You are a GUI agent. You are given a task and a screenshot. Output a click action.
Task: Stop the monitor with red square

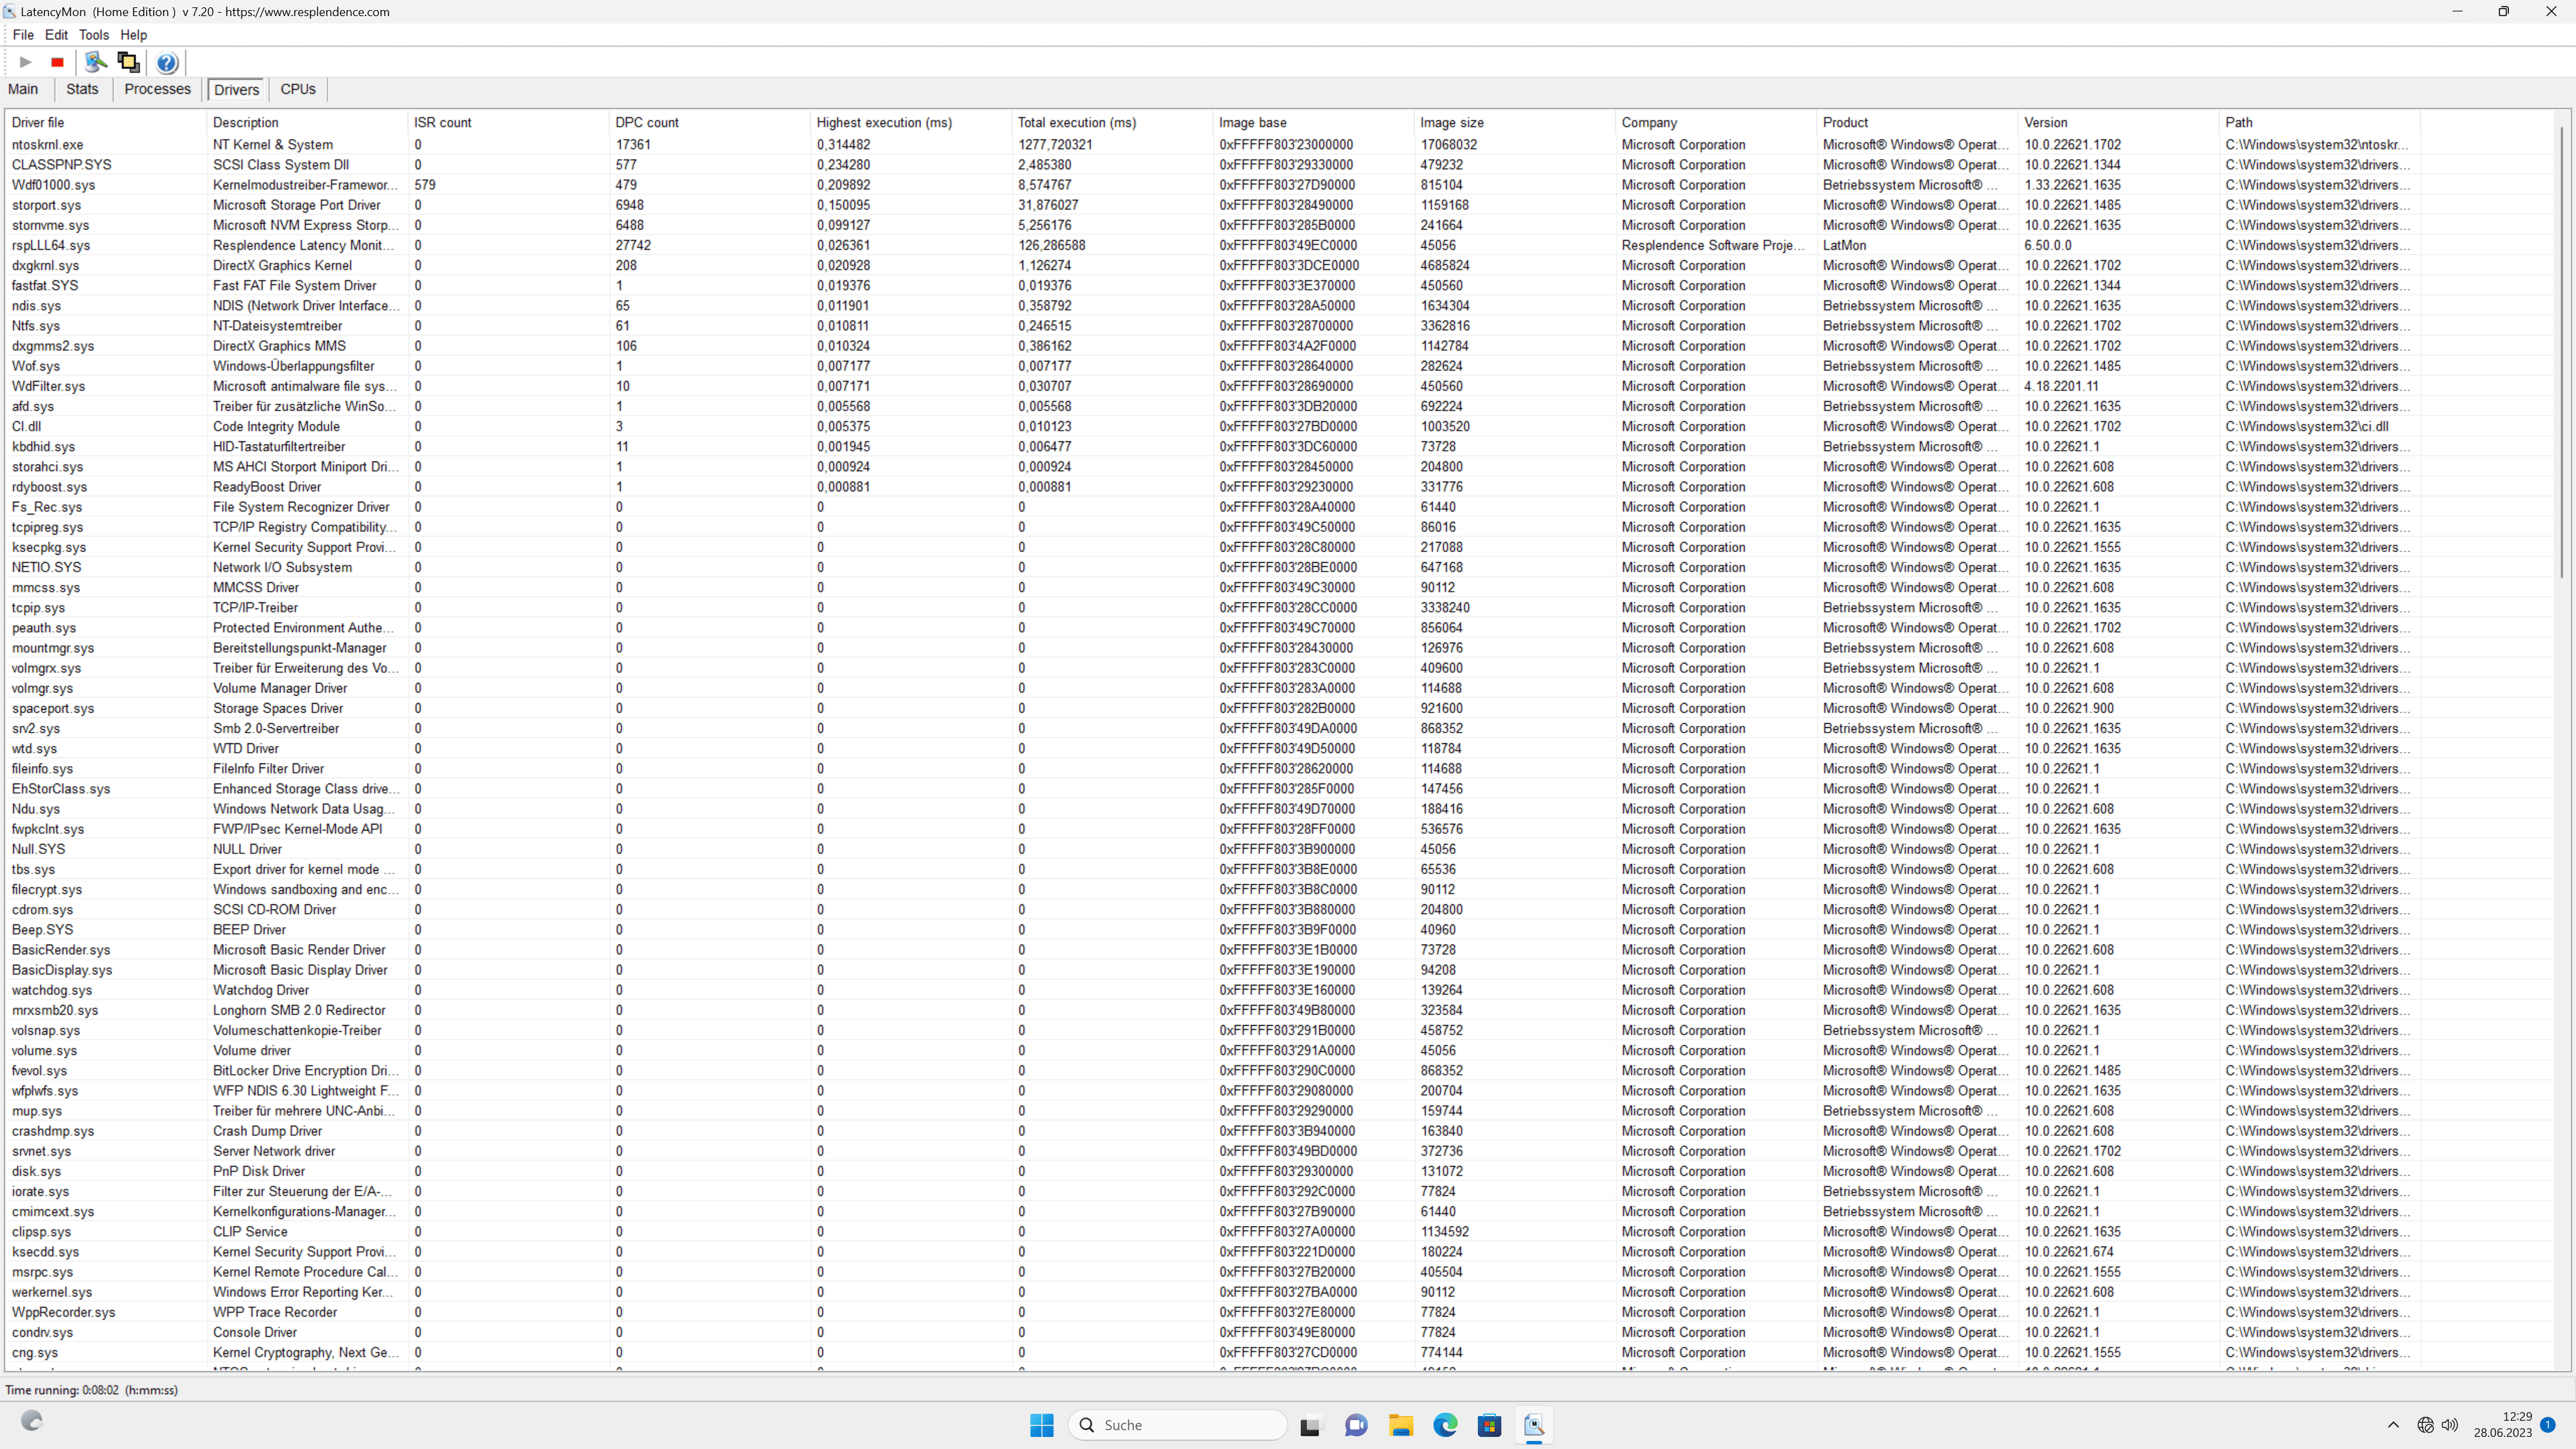pos(57,62)
